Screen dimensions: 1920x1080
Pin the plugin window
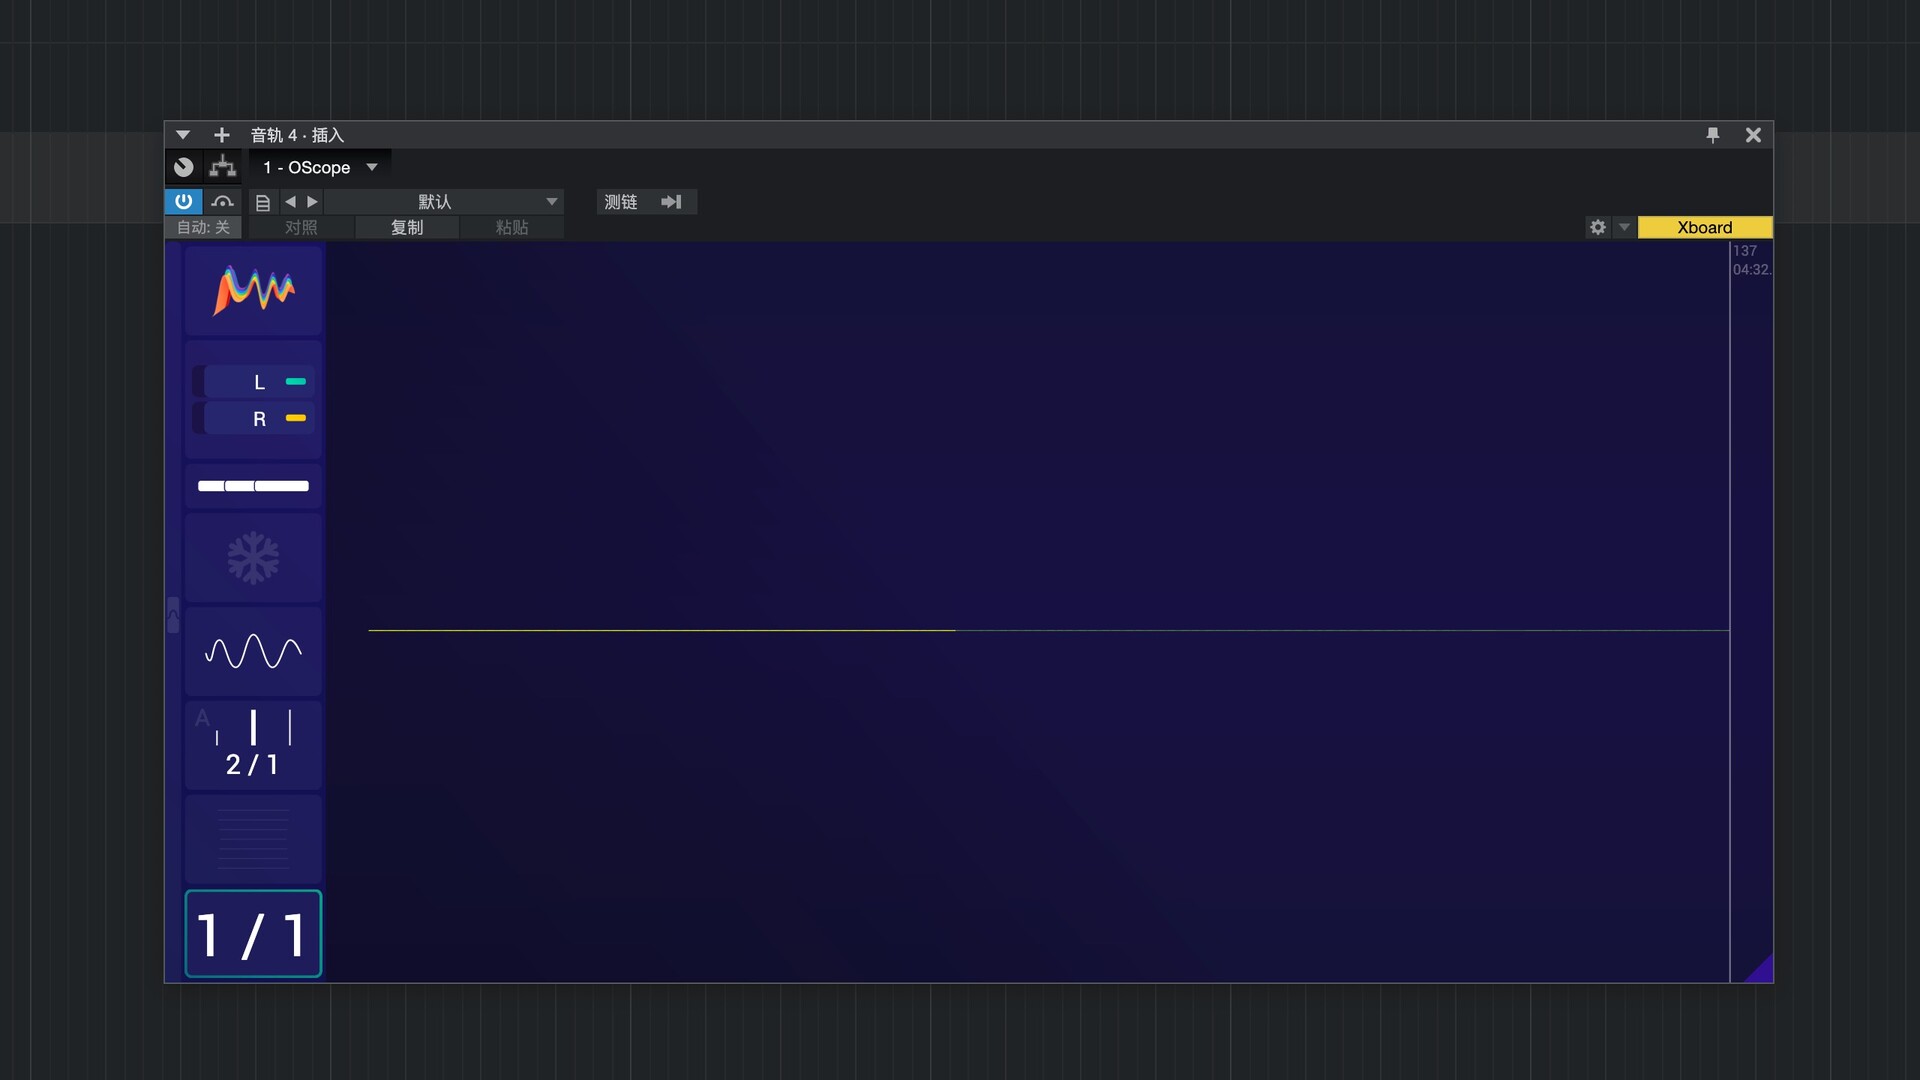1712,135
